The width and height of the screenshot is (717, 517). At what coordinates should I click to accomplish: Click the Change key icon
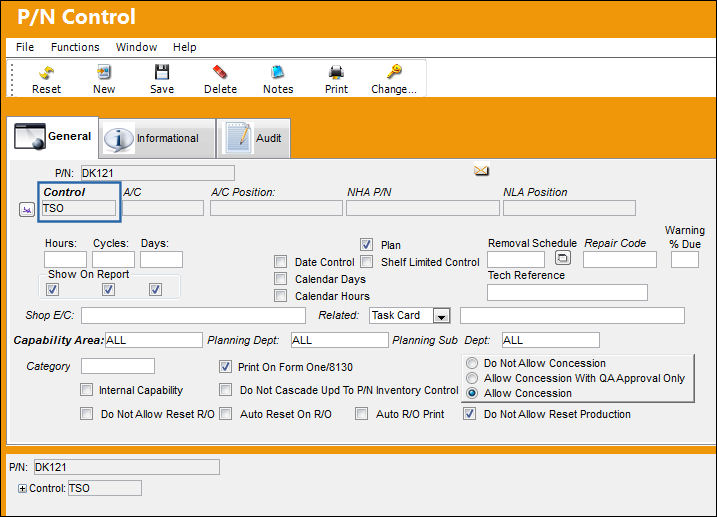pyautogui.click(x=394, y=72)
